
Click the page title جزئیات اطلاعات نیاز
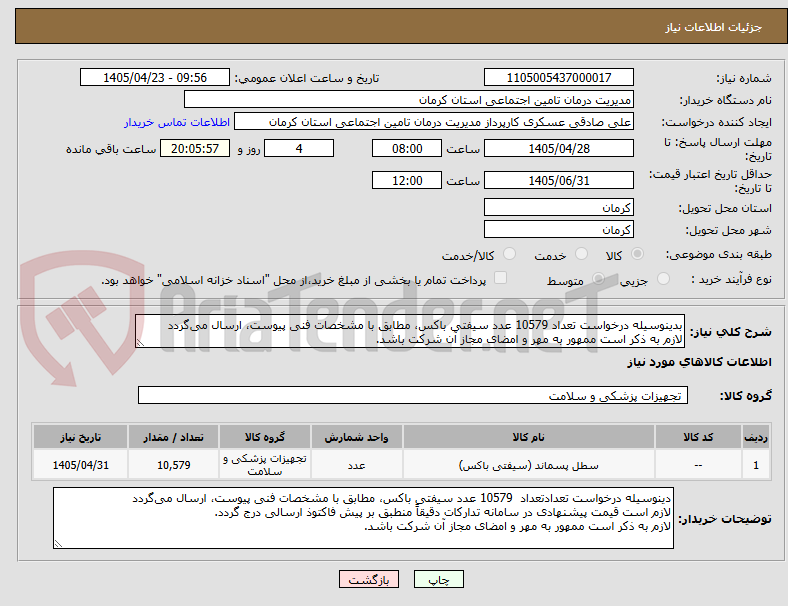[x=713, y=27]
